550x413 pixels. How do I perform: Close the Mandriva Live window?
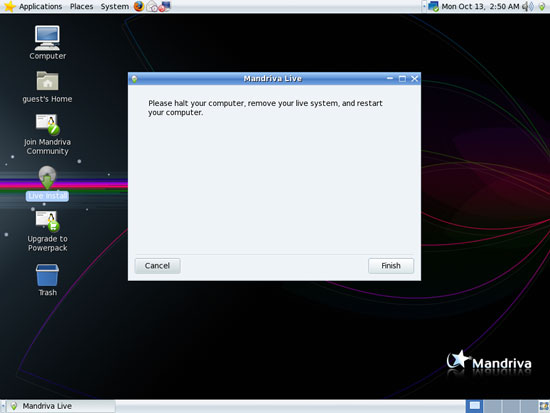(x=414, y=79)
